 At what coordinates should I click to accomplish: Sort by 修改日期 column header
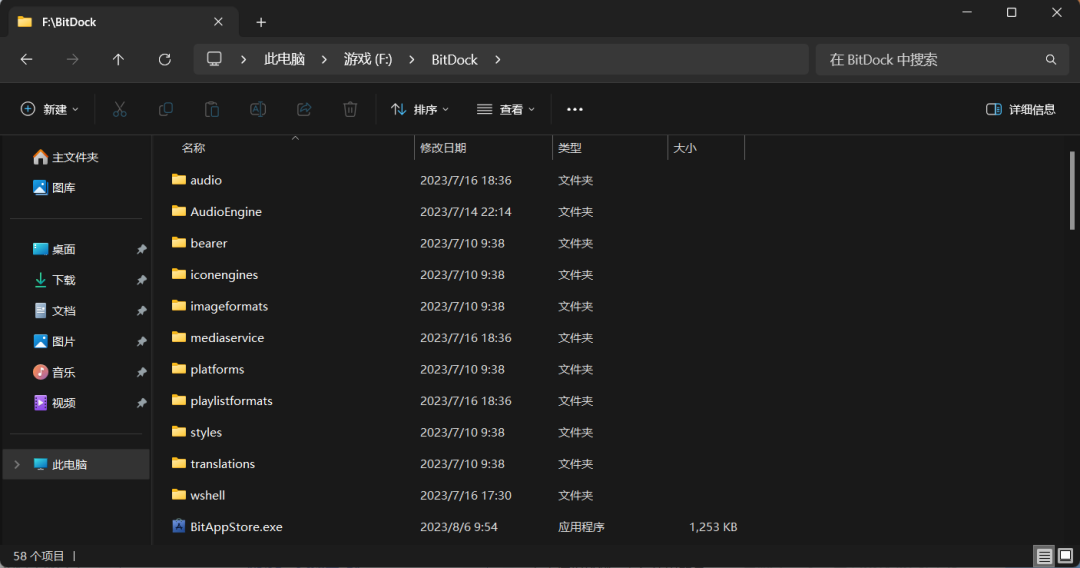click(484, 148)
